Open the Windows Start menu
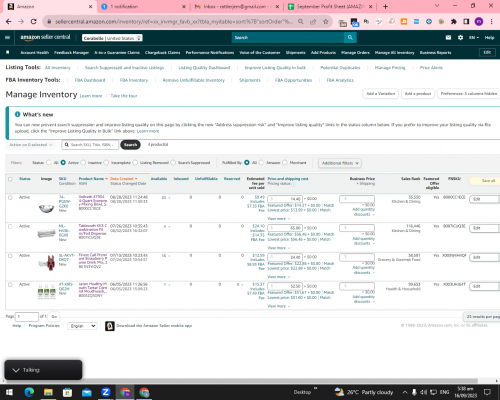The image size is (500, 400). [9, 392]
